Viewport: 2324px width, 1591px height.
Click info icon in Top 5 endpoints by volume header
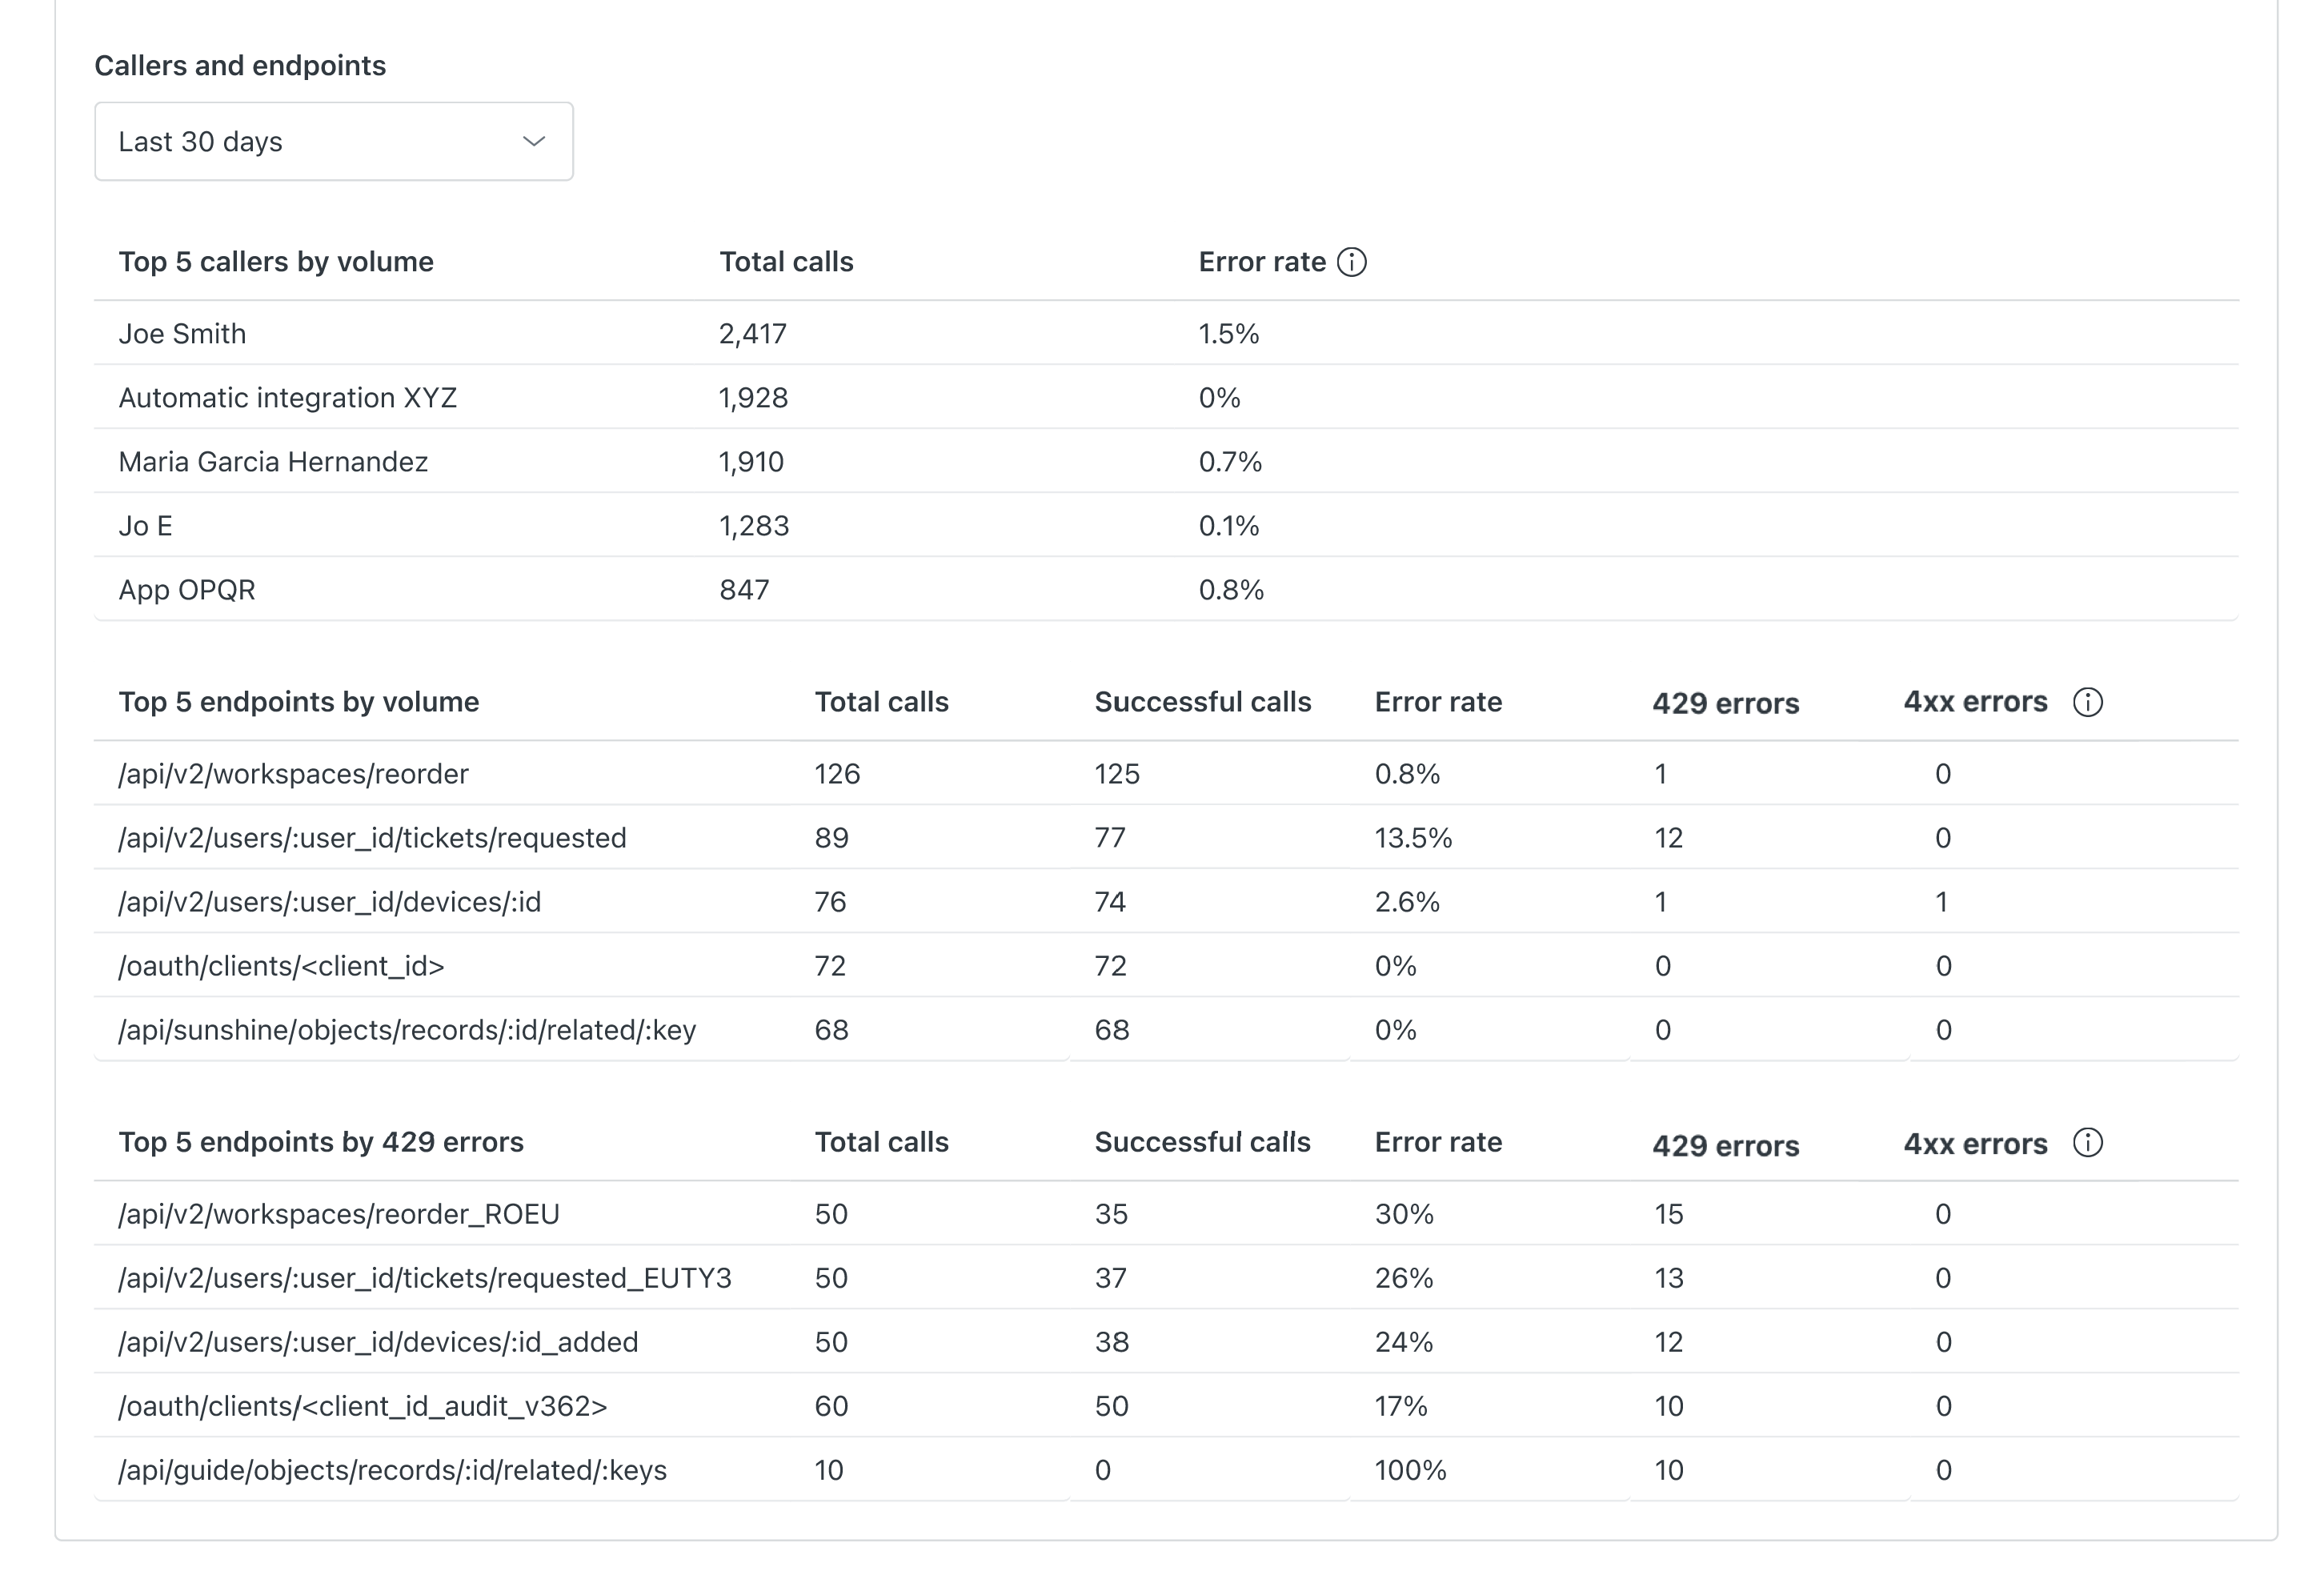(2087, 702)
